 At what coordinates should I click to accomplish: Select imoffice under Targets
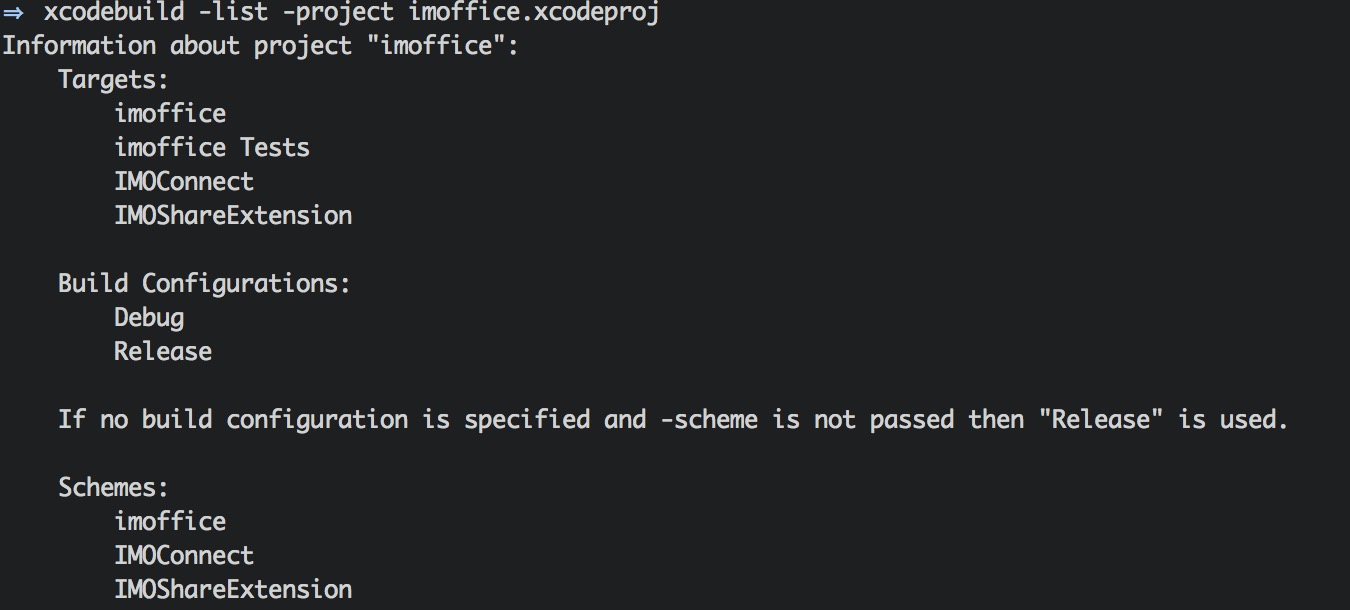pyautogui.click(x=170, y=113)
